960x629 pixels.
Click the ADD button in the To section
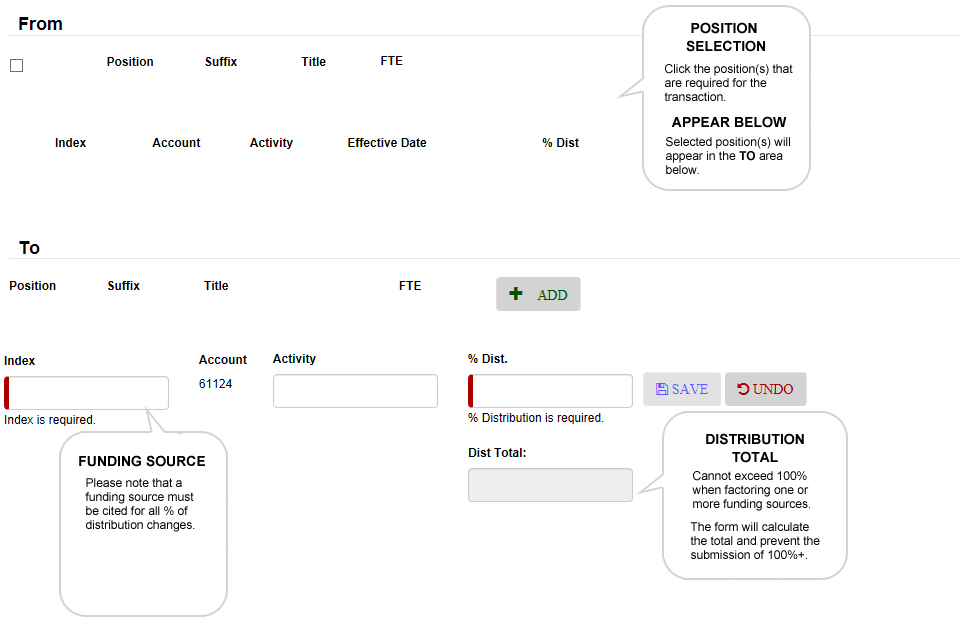click(538, 293)
